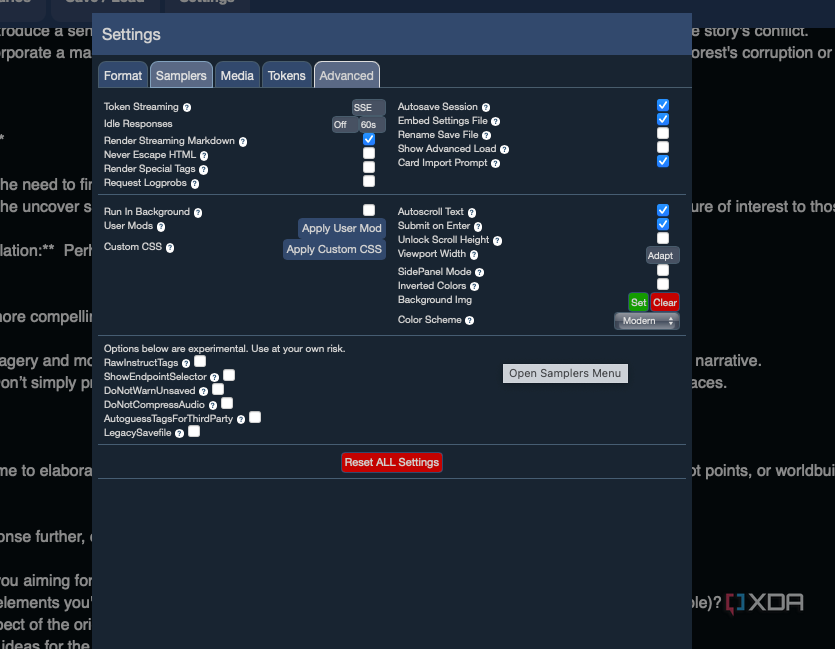Open the Color Scheme Modern dropdown
The height and width of the screenshot is (649, 835).
pos(646,321)
